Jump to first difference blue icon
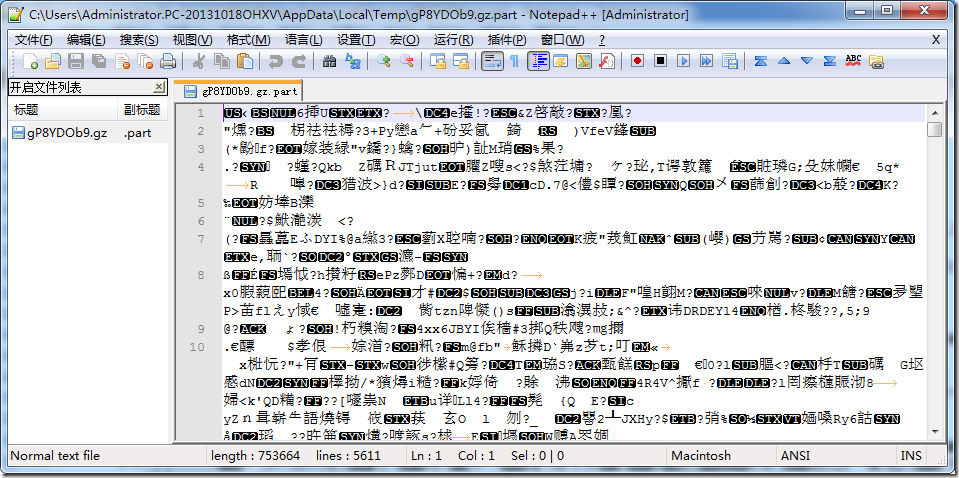 760,61
